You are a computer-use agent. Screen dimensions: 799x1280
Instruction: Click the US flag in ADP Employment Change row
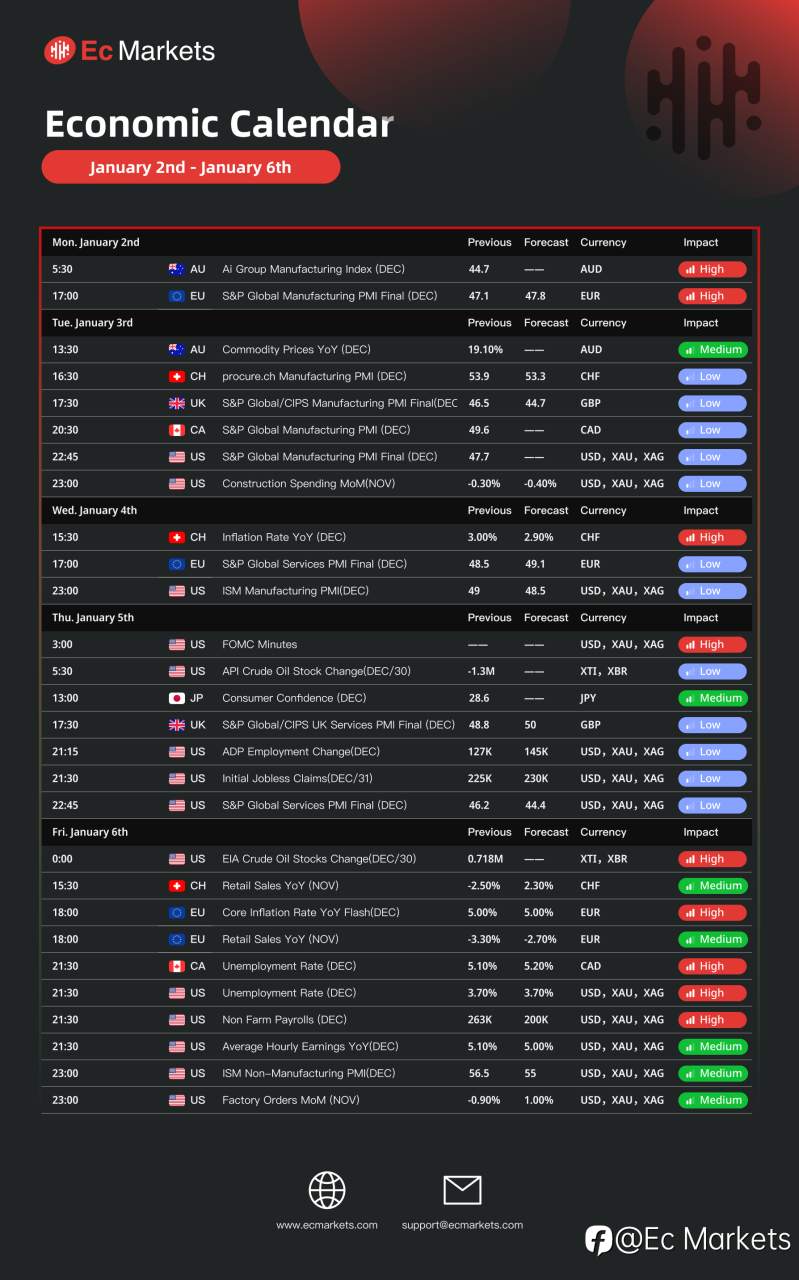click(x=177, y=751)
